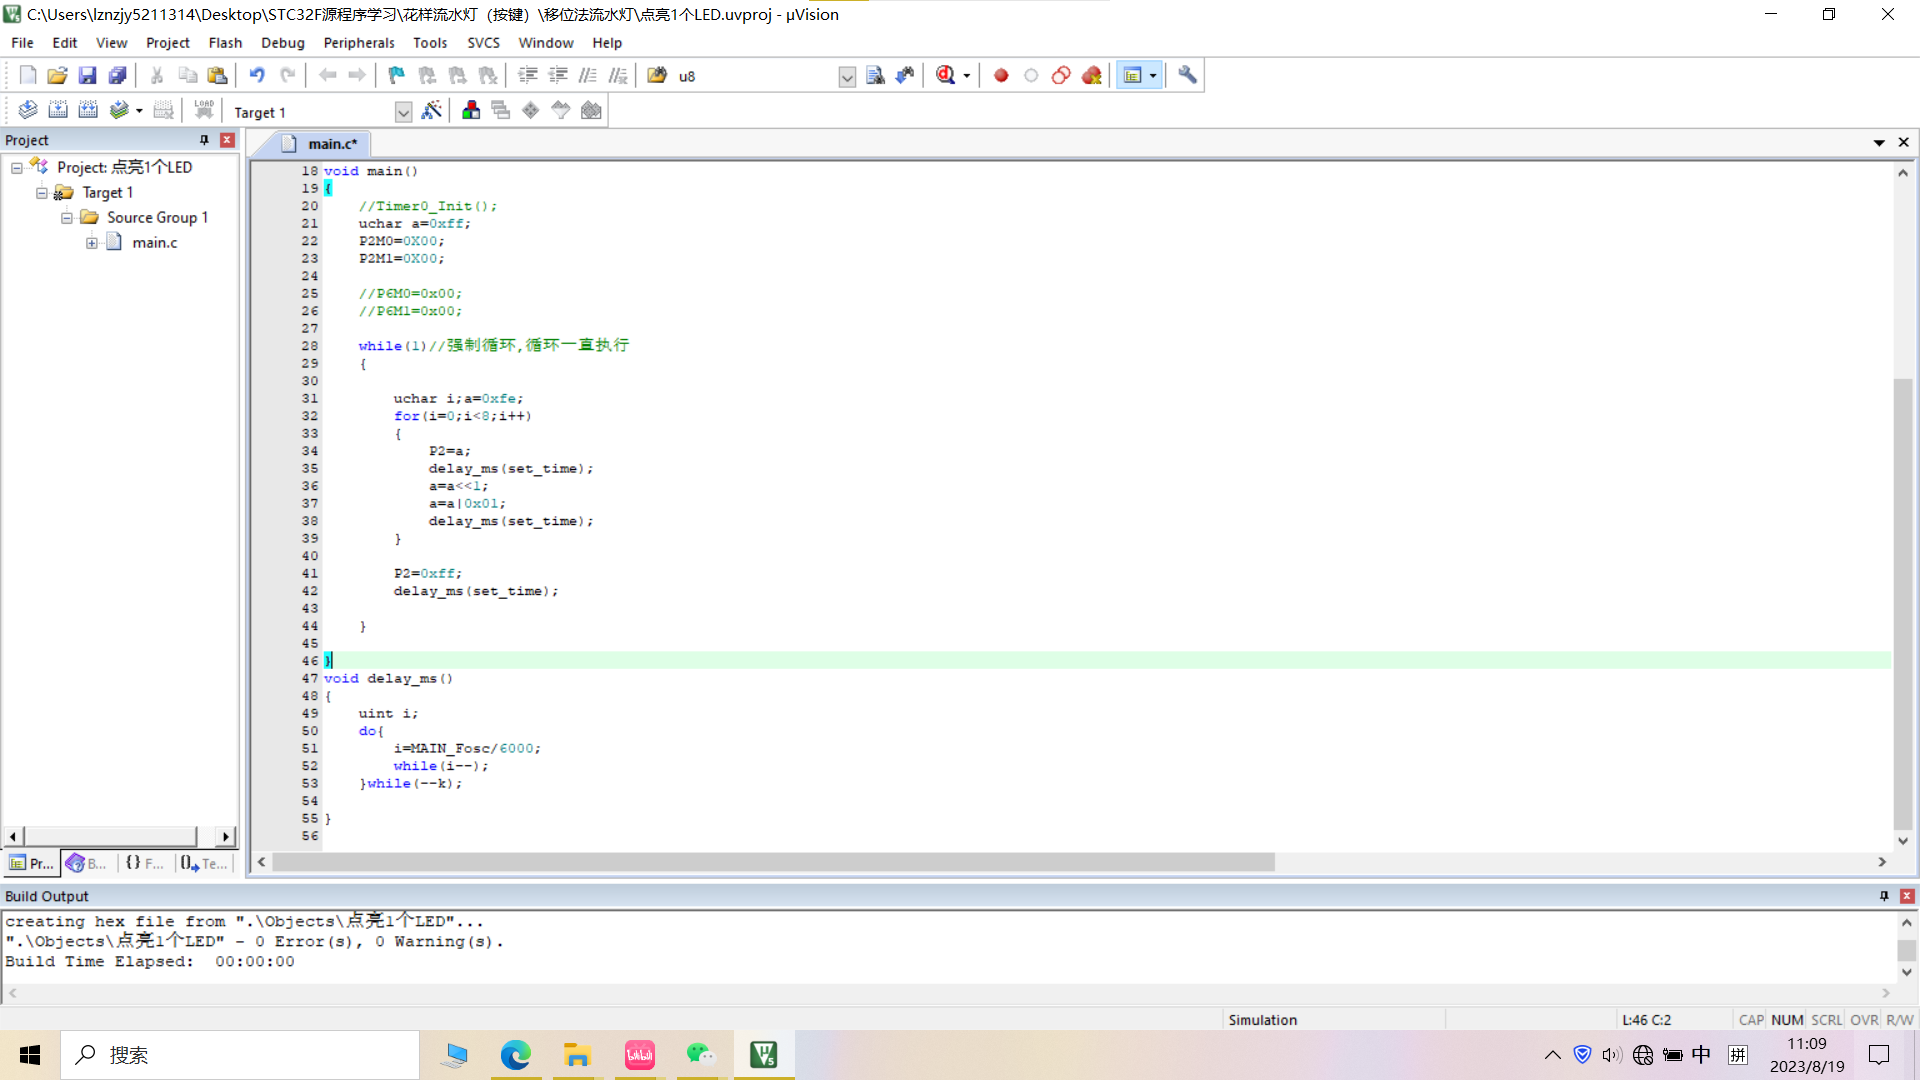This screenshot has width=1920, height=1080.
Task: Open File Explorer from the taskbar
Action: tap(577, 1055)
